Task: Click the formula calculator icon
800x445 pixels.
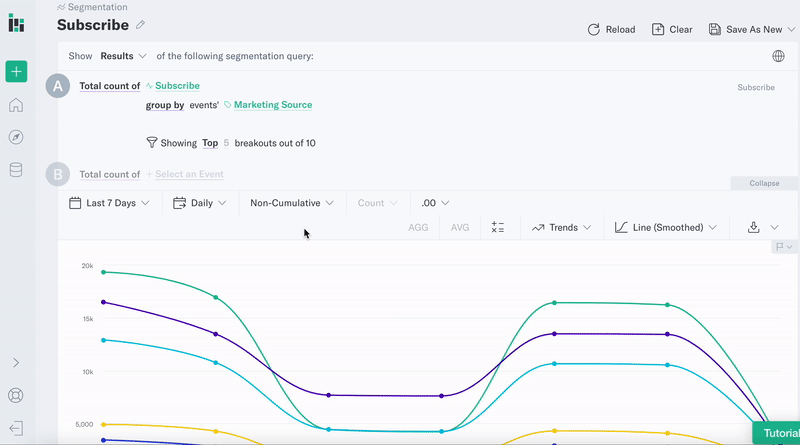Action: click(x=497, y=228)
